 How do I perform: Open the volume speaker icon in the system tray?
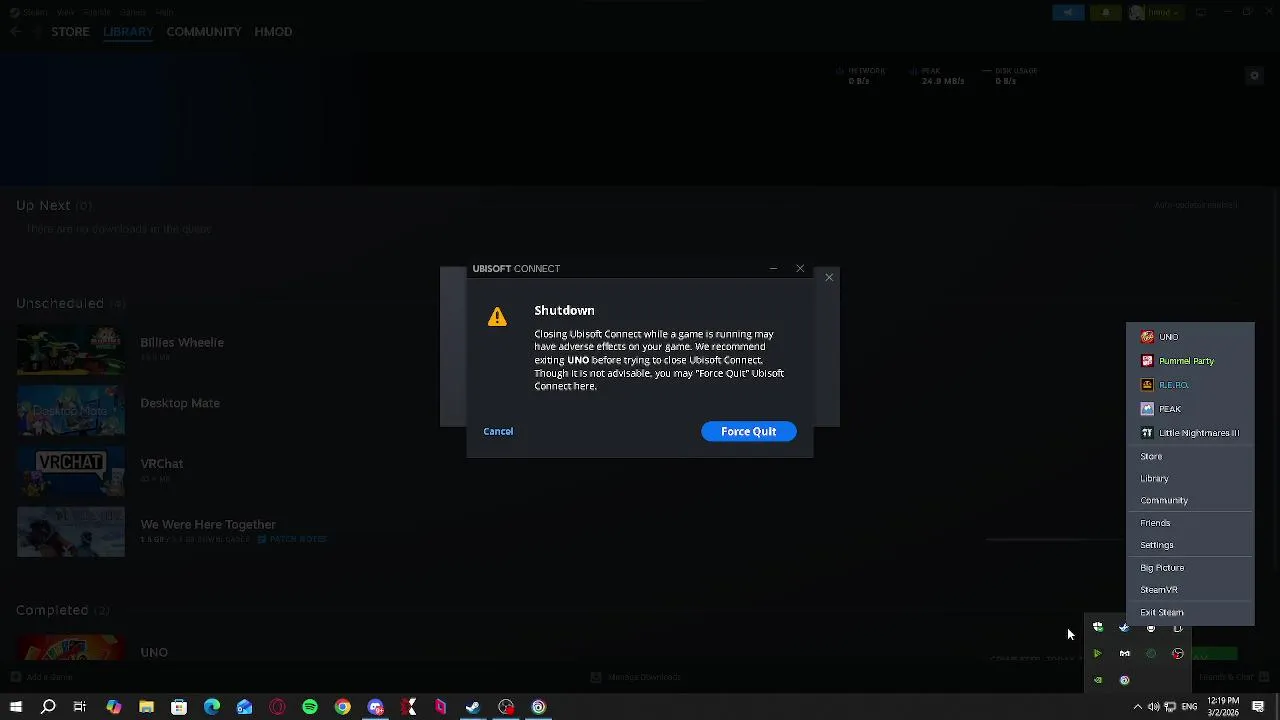click(x=1154, y=707)
